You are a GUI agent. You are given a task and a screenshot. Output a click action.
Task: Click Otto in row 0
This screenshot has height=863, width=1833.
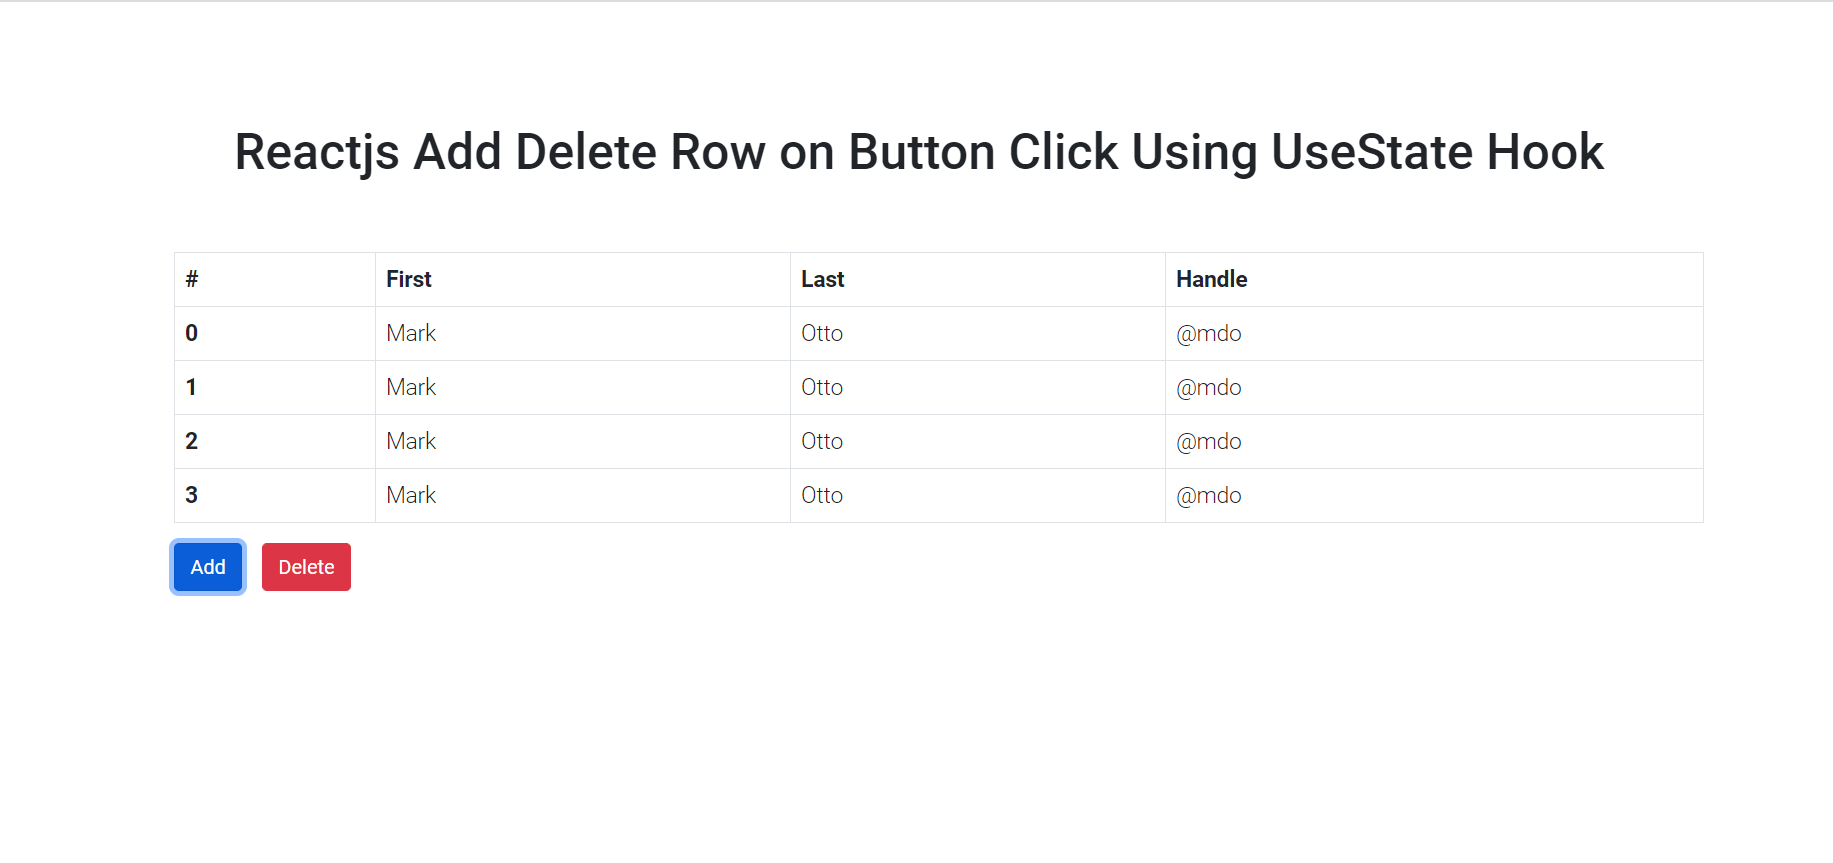(x=822, y=333)
